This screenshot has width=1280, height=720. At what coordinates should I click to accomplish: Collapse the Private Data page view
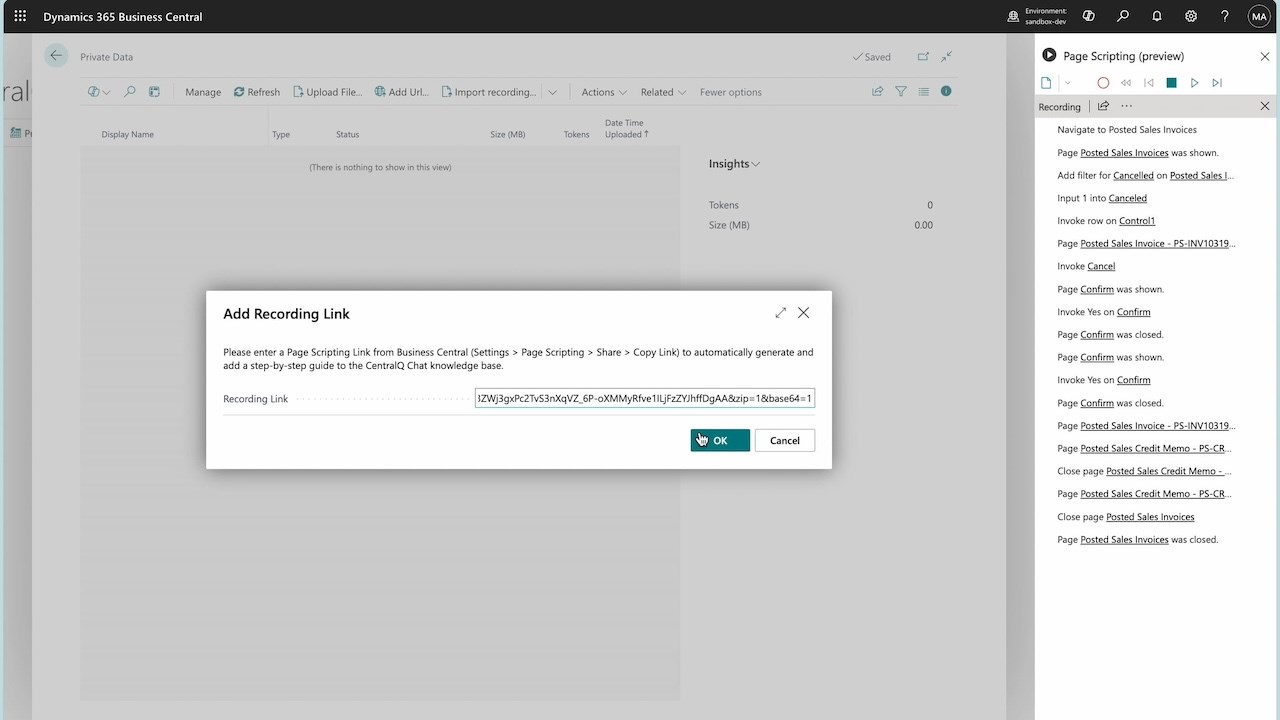(x=946, y=57)
